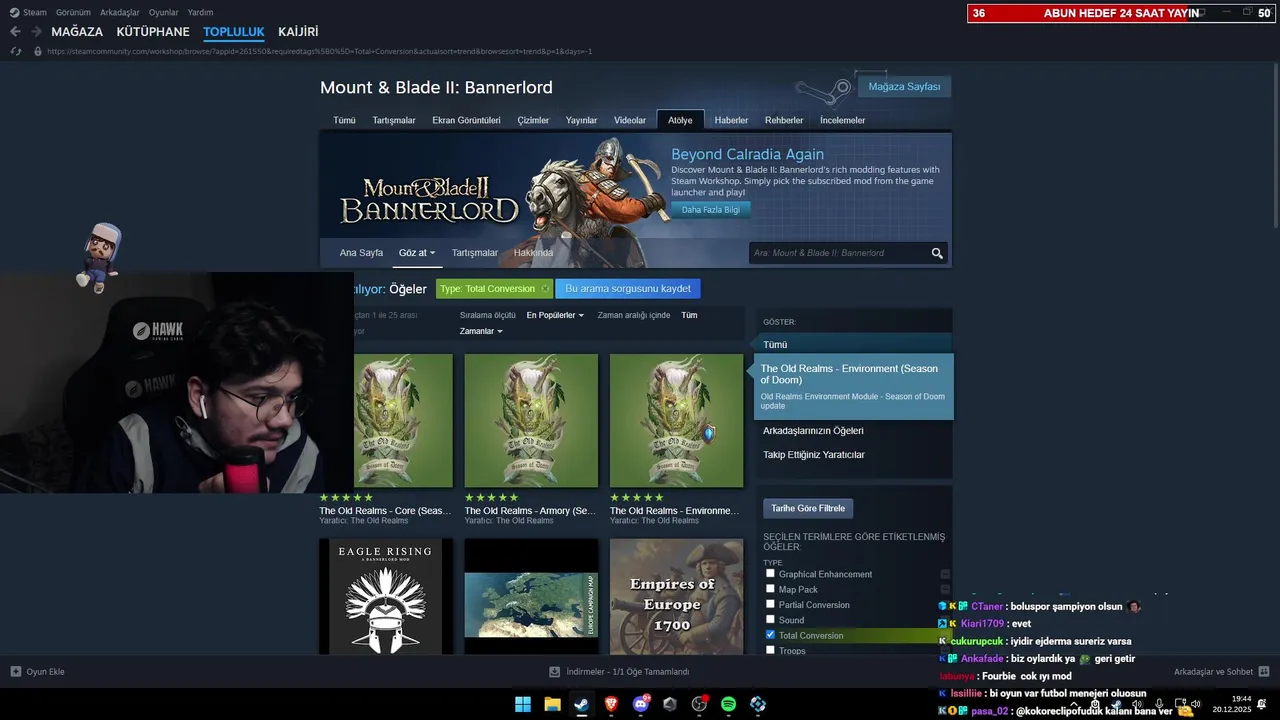1280x720 pixels.
Task: Open workshop Ana Sayfa link
Action: pyautogui.click(x=361, y=253)
